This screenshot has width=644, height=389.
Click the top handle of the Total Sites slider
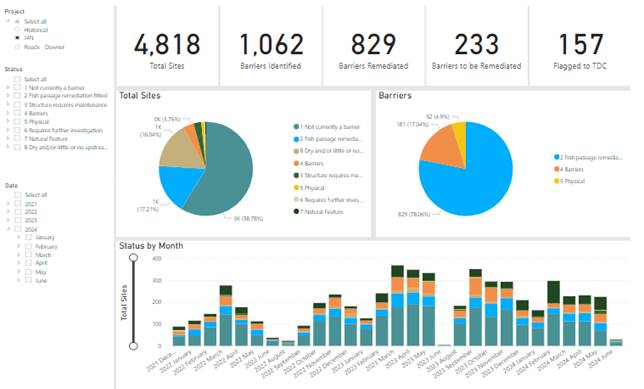[133, 258]
